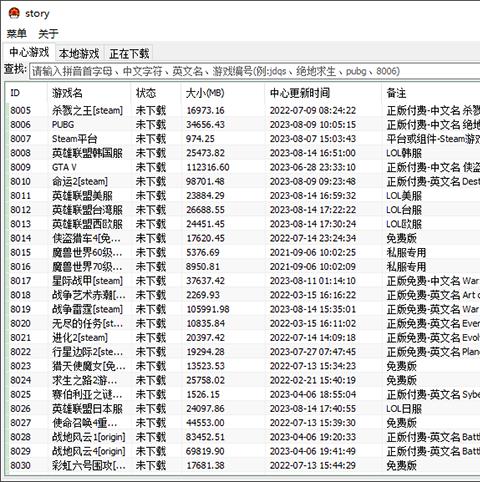Switch to the 本地游戏 tab
This screenshot has height=482, width=480.
79,54
